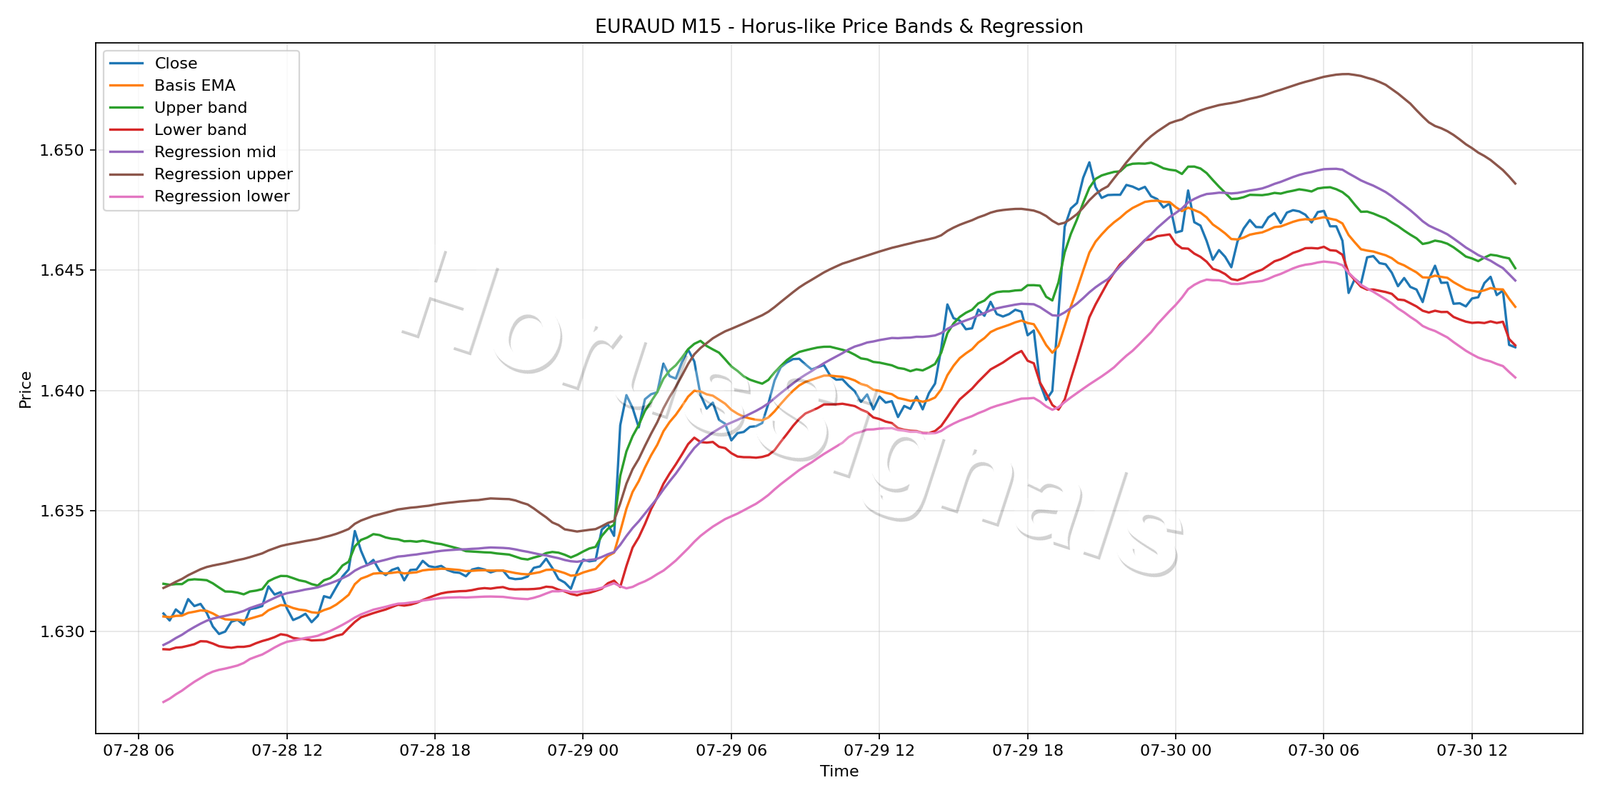Click the x-axis tick '07-30 12'

pos(1471,750)
